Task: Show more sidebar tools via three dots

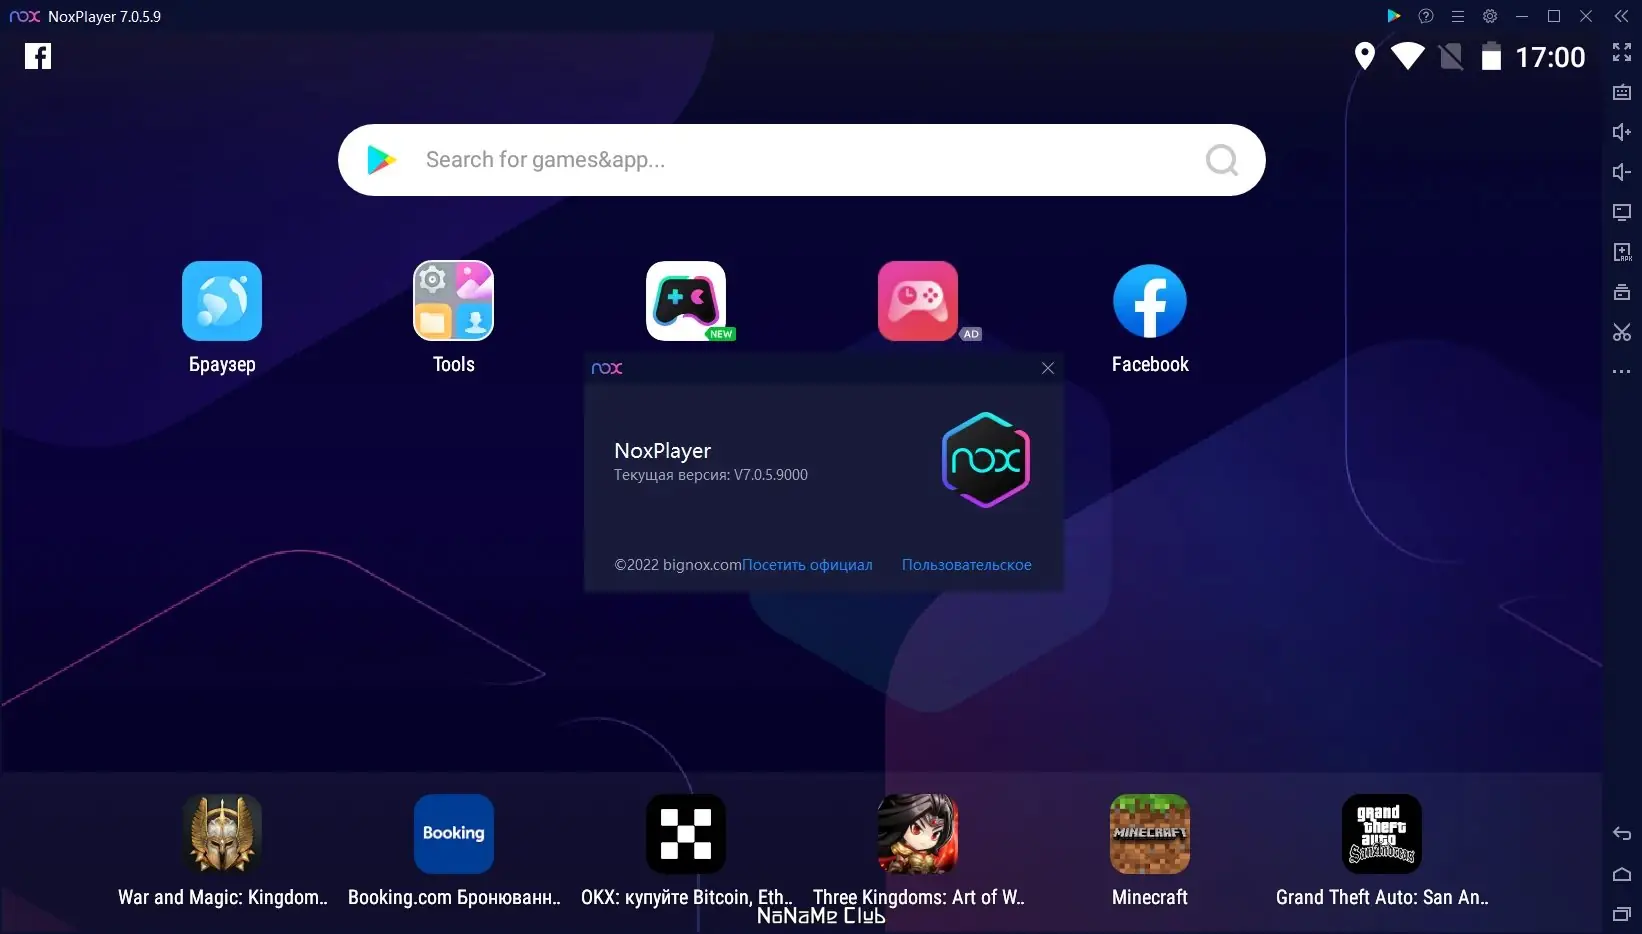Action: 1622,372
